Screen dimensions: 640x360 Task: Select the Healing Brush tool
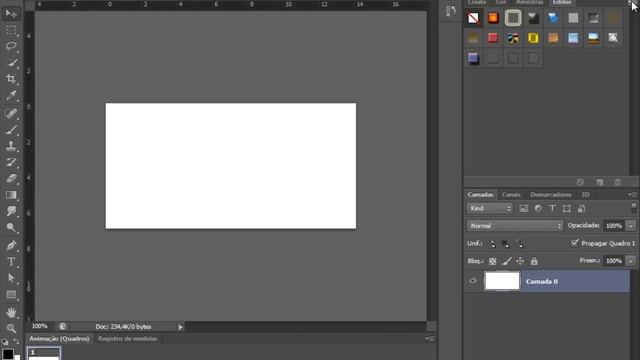(x=11, y=113)
